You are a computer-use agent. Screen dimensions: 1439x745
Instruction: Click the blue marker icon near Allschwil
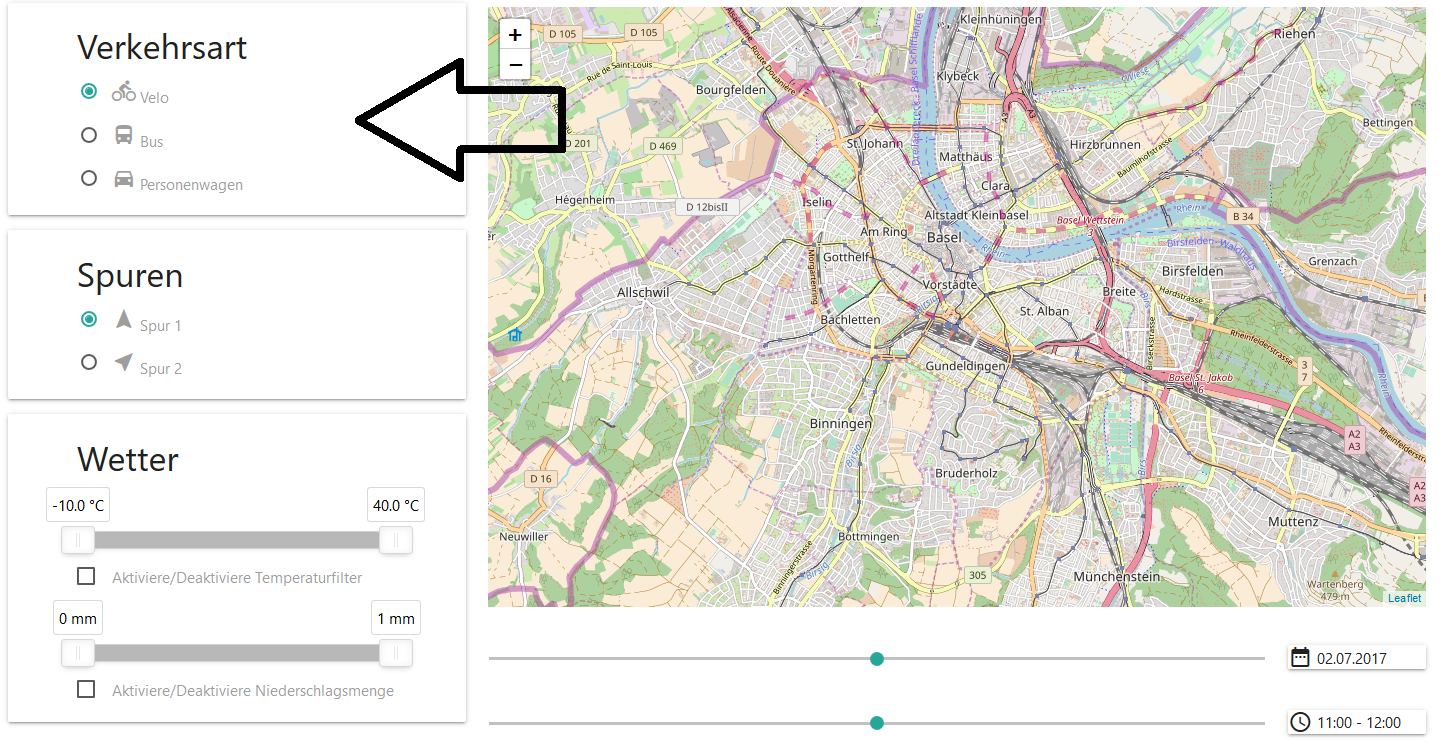point(515,335)
